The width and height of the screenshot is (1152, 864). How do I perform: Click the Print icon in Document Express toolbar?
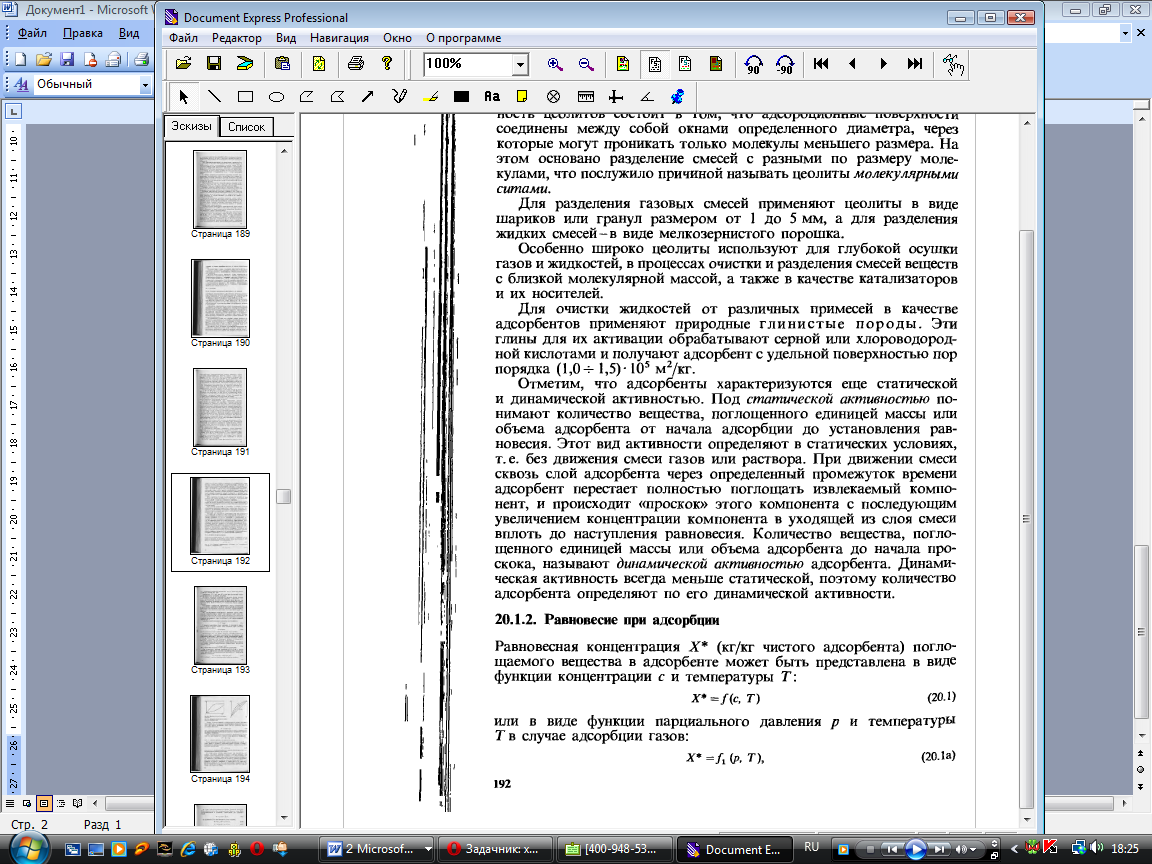(356, 64)
